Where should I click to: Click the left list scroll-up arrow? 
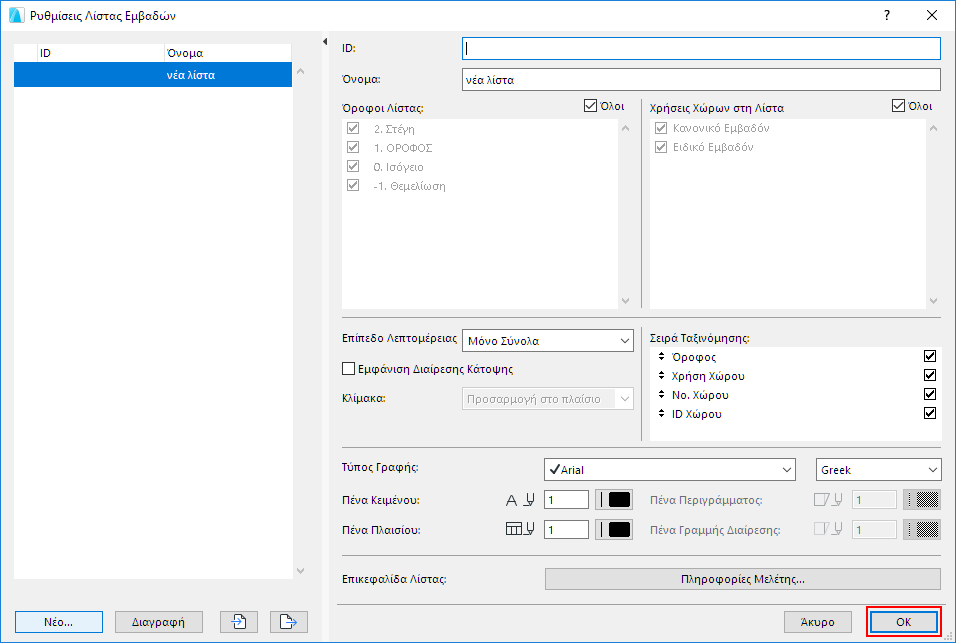tap(300, 71)
